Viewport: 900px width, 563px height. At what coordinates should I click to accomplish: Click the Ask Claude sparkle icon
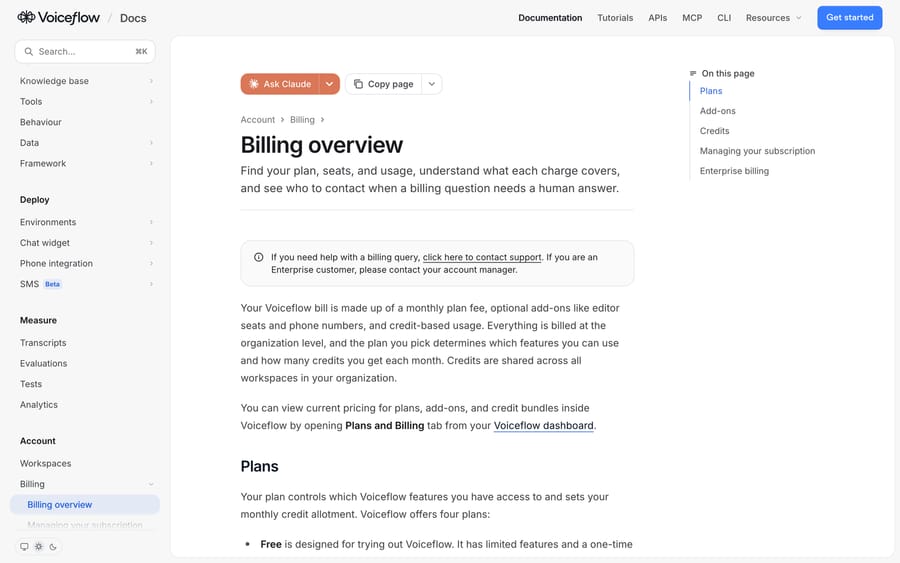(x=254, y=84)
